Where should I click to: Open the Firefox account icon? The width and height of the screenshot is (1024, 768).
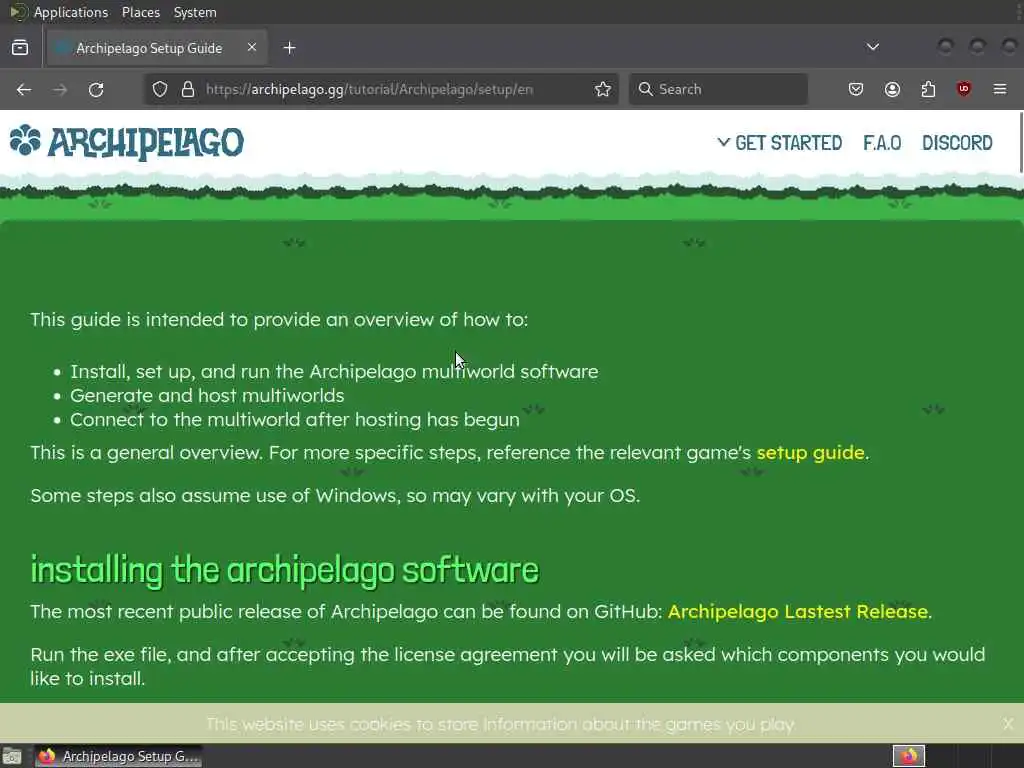[x=892, y=89]
